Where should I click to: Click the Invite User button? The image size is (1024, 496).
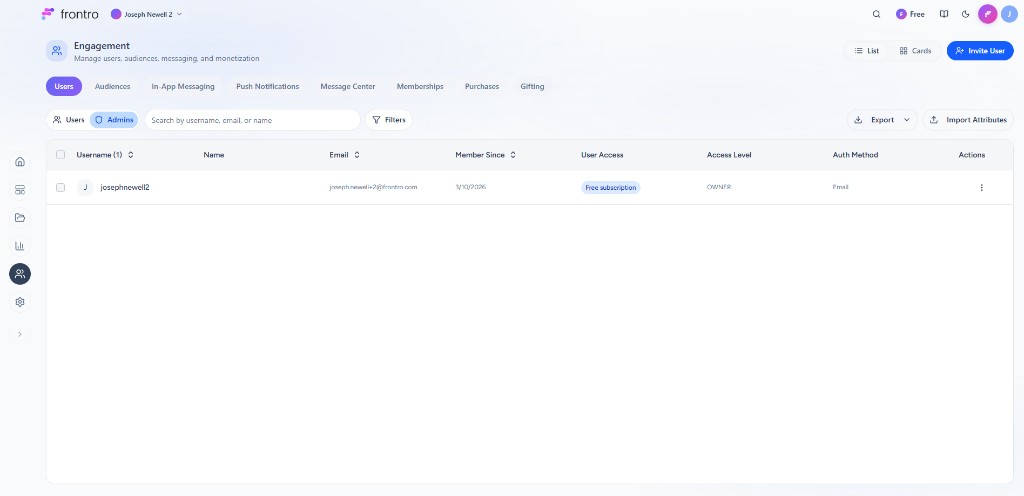click(x=980, y=51)
